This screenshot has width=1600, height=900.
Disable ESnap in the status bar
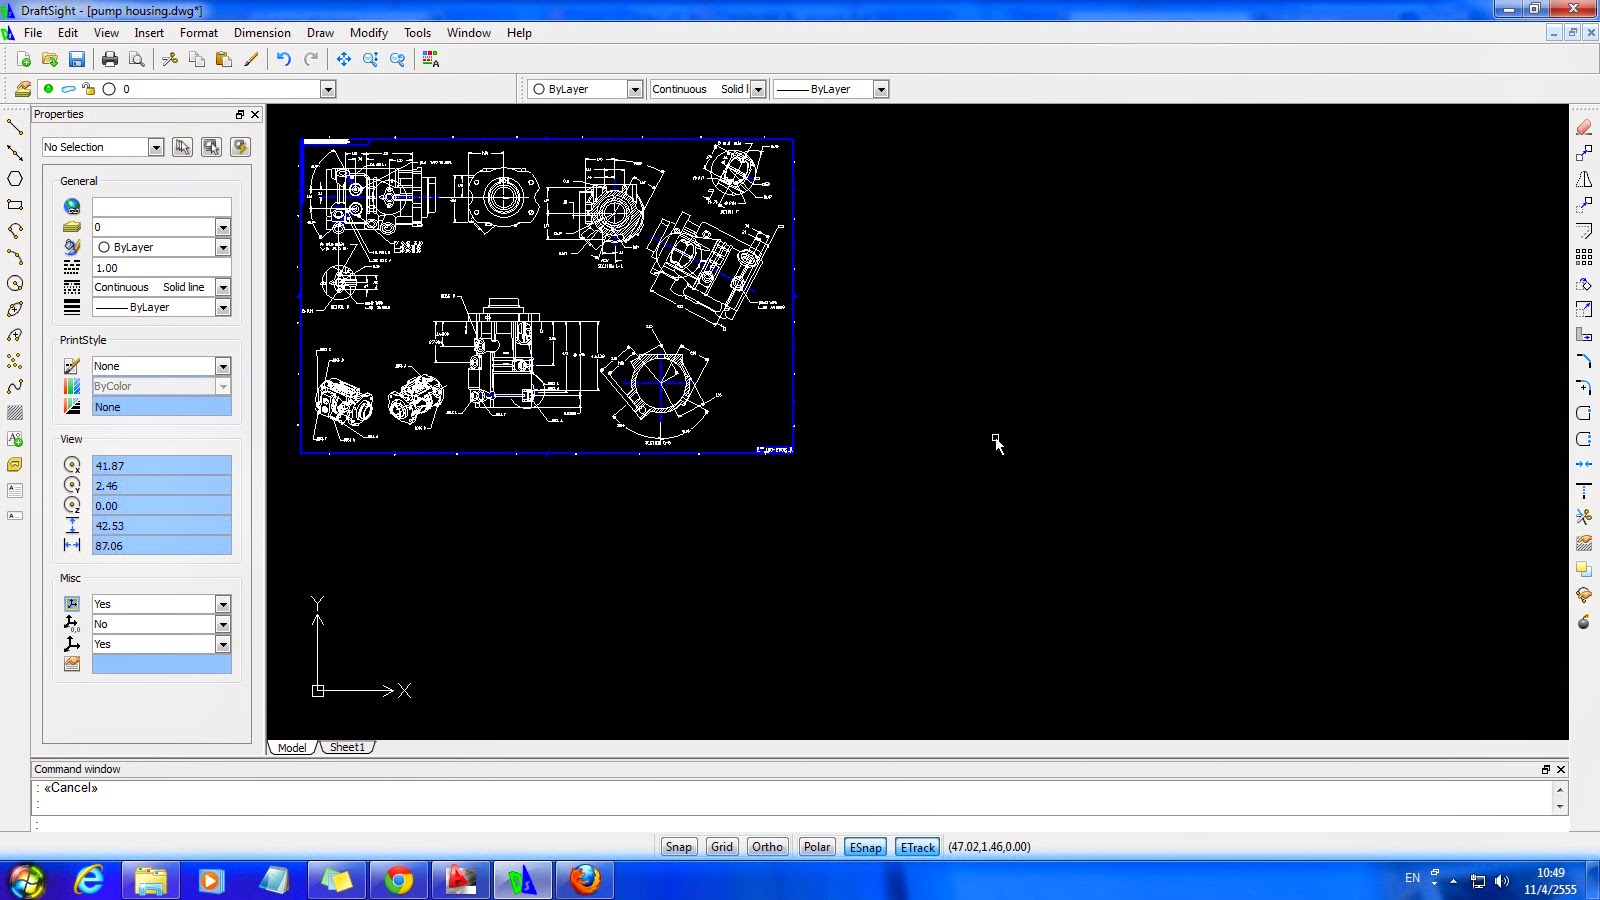pos(865,847)
